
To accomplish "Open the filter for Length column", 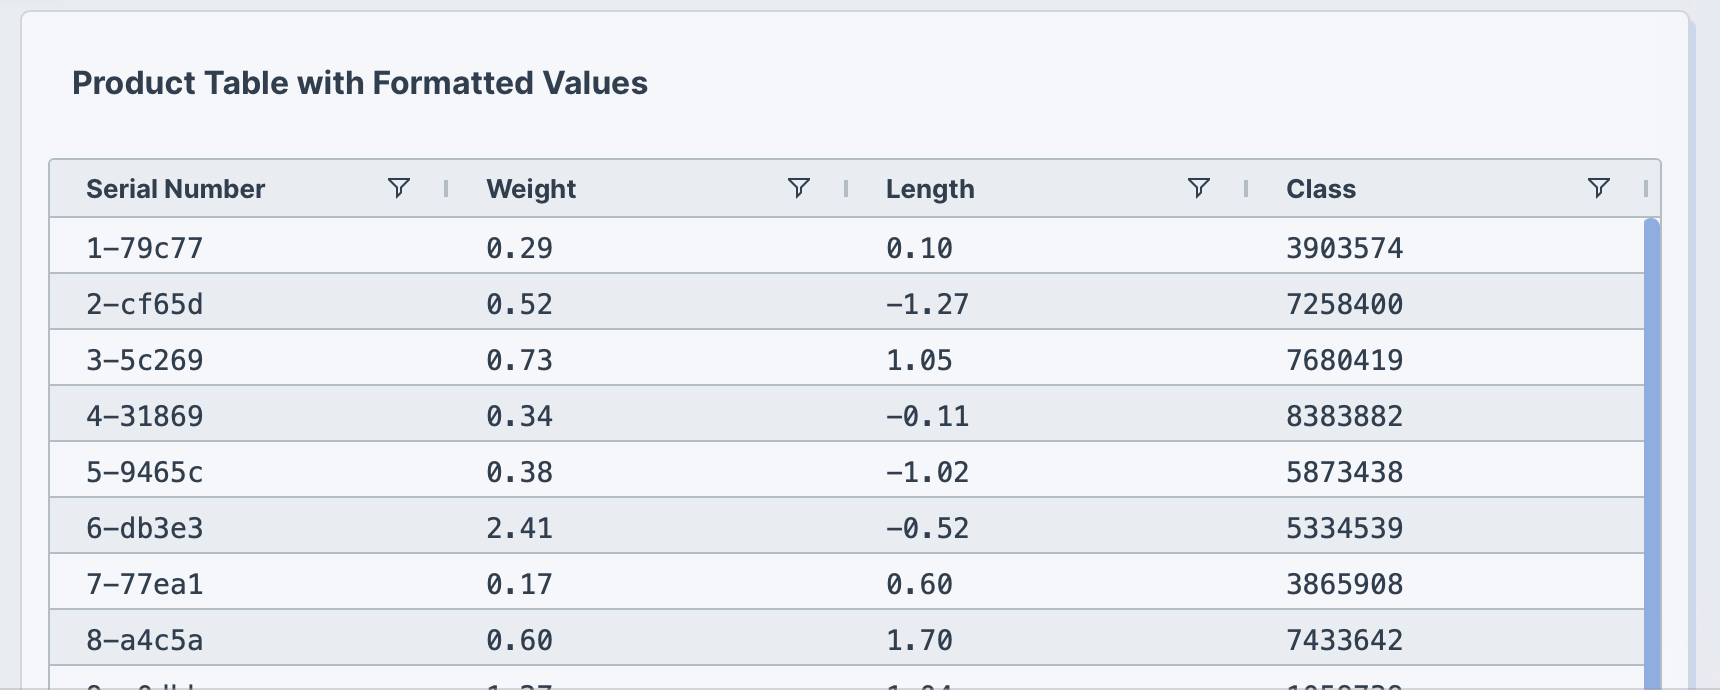I will [1199, 188].
